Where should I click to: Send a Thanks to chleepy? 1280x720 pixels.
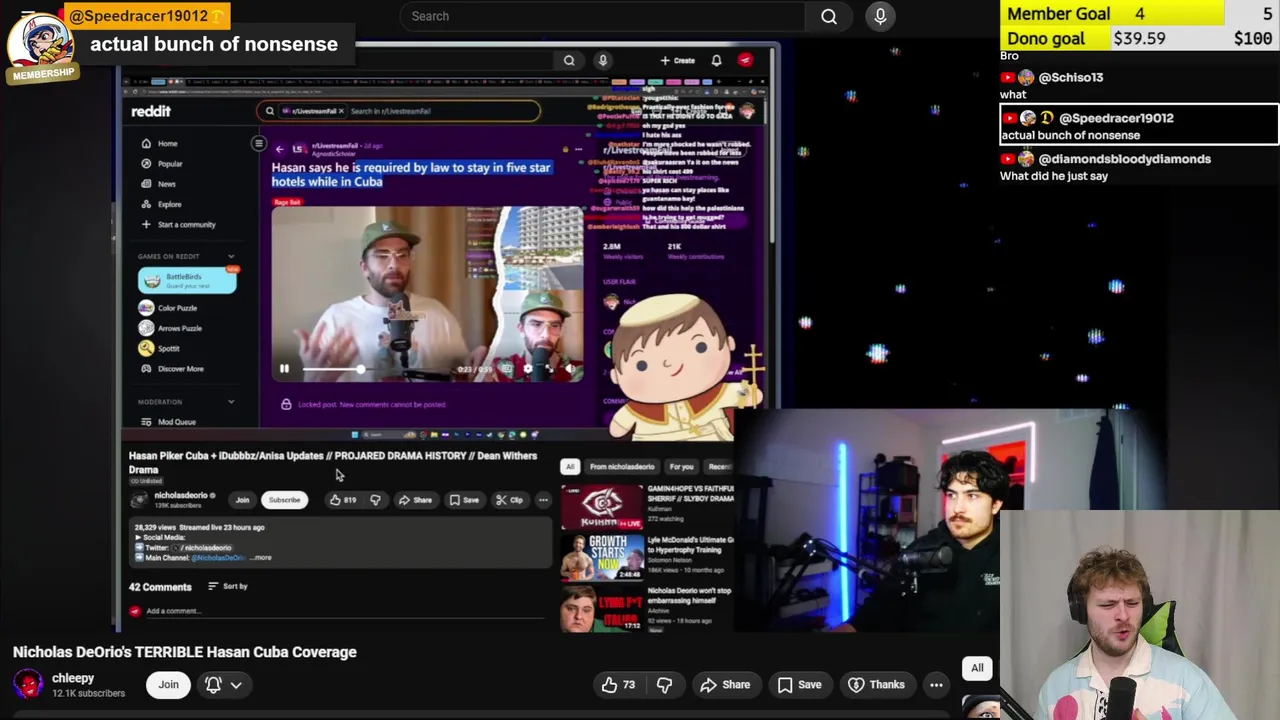[x=876, y=685]
